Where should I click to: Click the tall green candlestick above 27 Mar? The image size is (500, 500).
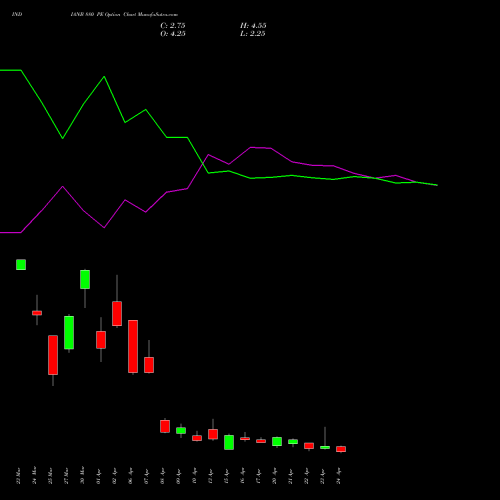coord(69,333)
